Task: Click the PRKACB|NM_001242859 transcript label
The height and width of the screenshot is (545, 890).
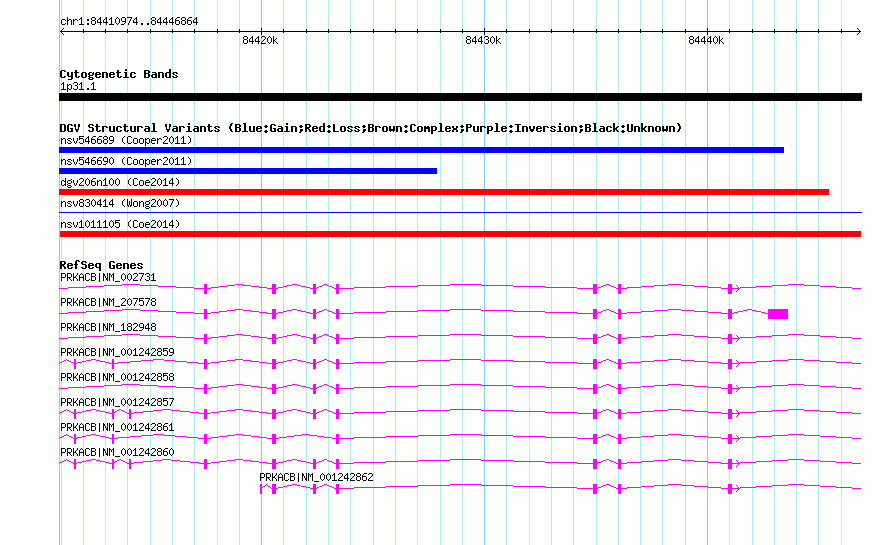Action: pyautogui.click(x=117, y=353)
